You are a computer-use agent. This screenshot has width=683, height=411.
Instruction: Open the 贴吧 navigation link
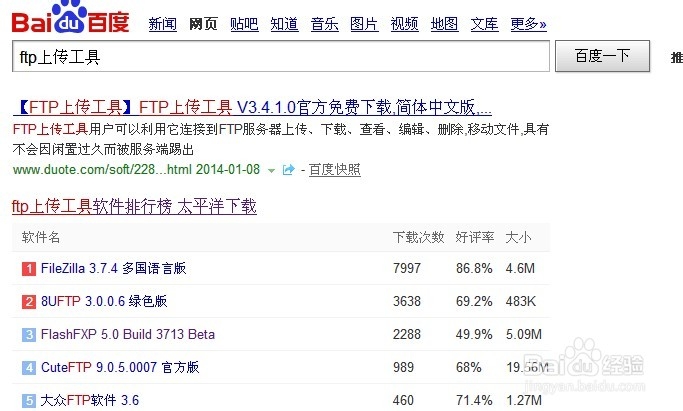244,24
